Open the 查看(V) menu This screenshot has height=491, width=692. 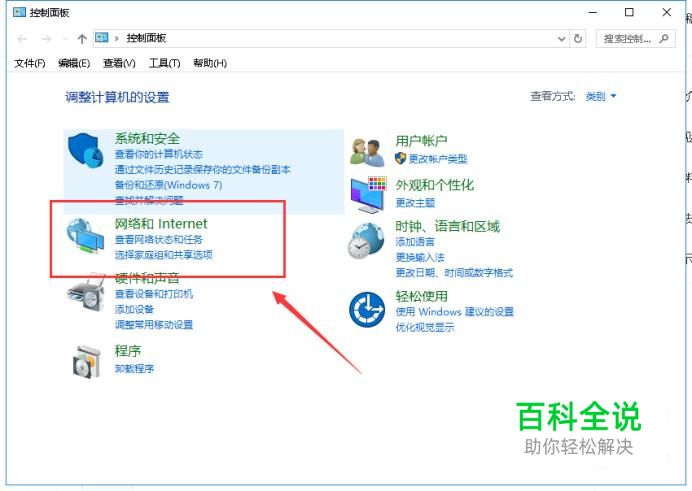[x=119, y=63]
